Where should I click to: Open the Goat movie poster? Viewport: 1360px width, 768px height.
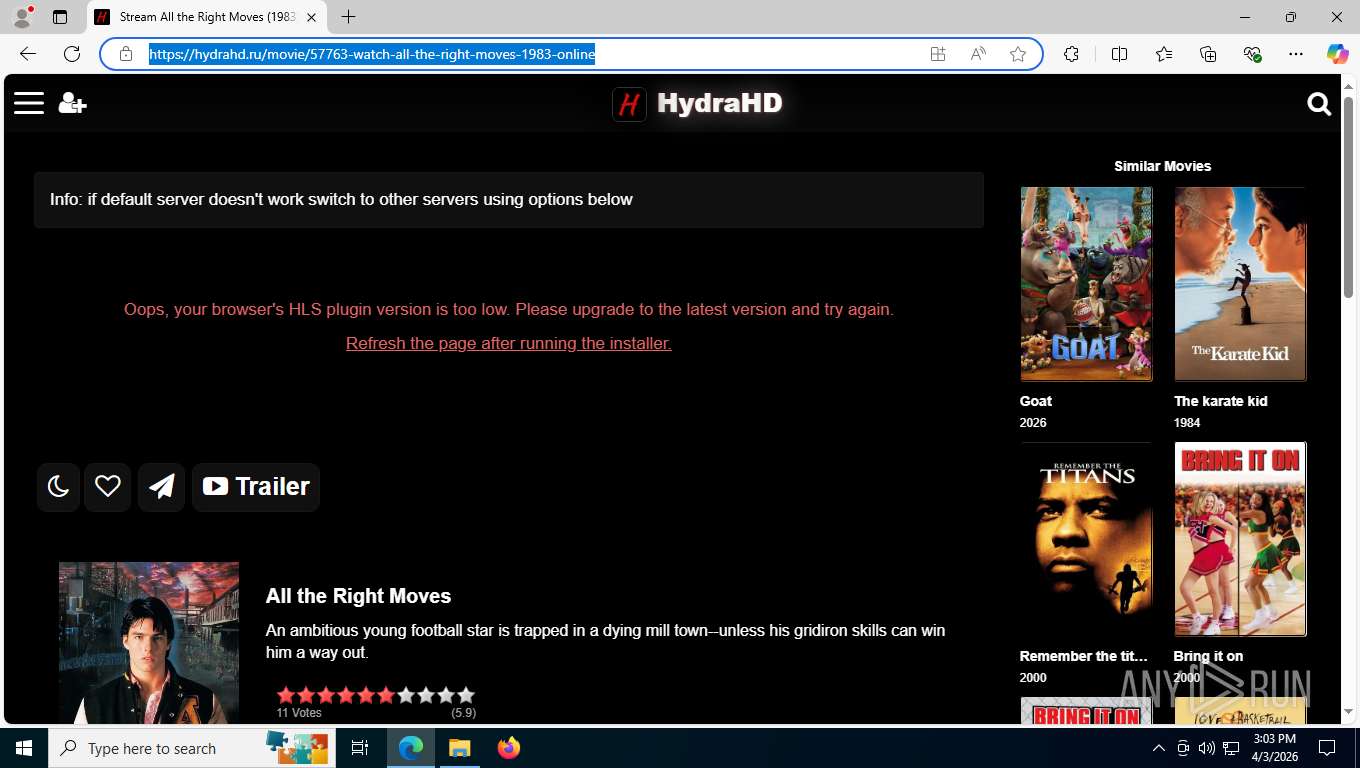pos(1086,284)
